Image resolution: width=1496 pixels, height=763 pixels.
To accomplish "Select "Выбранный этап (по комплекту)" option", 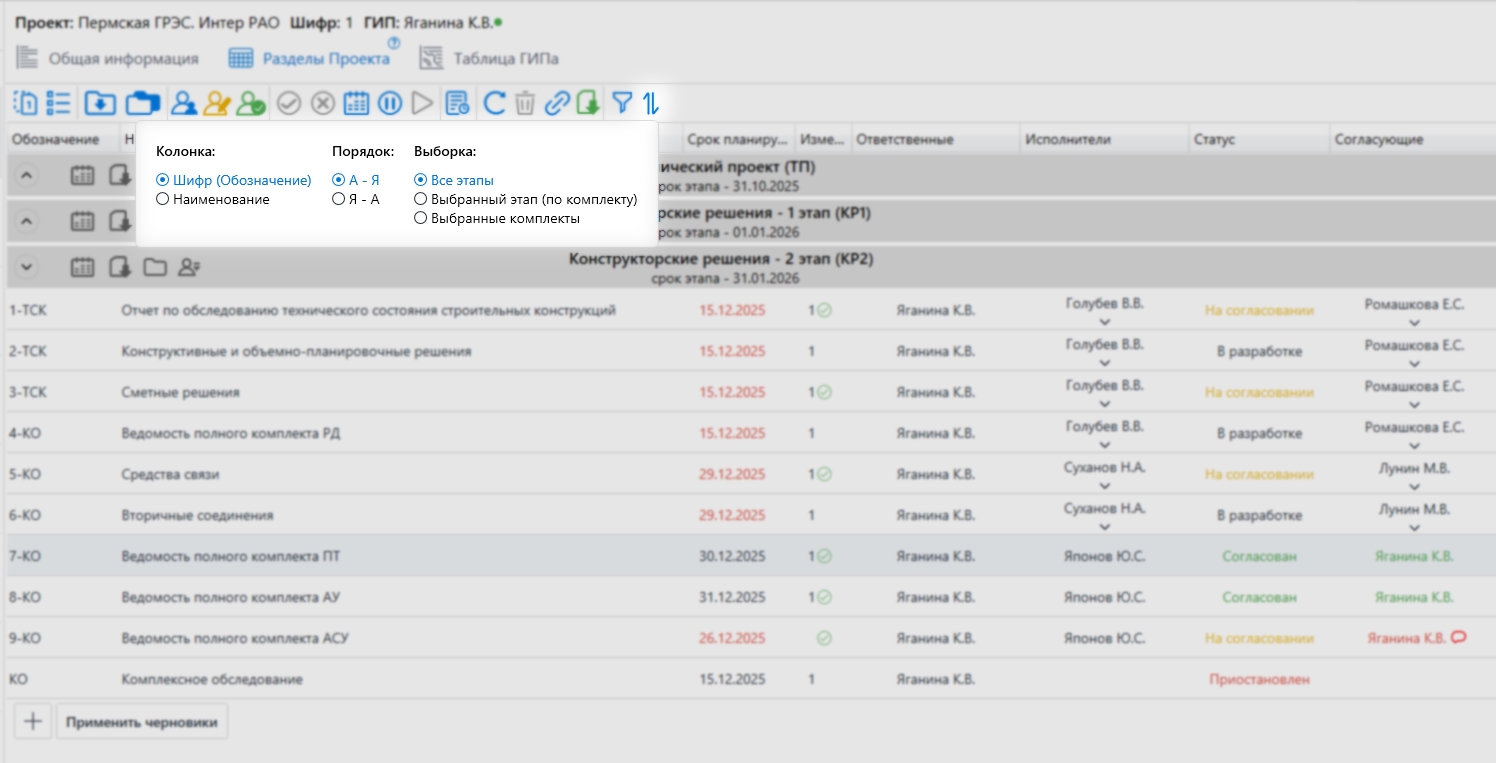I will [x=421, y=200].
